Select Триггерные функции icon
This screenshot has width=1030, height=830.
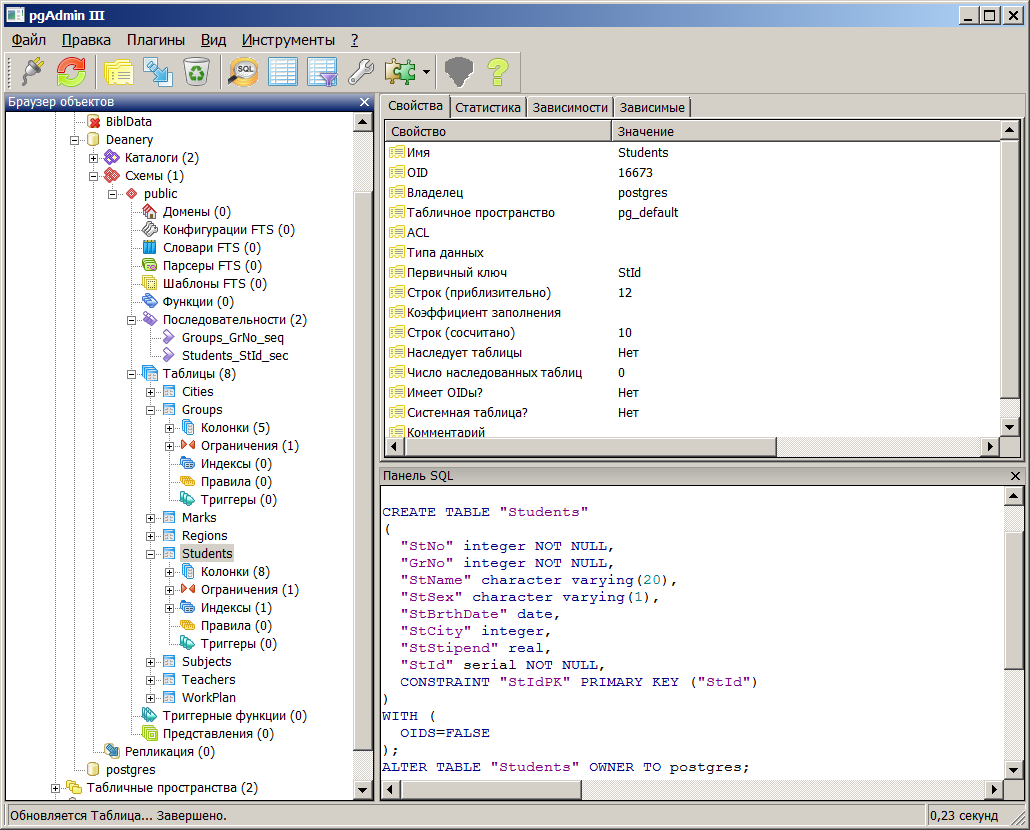coord(150,715)
